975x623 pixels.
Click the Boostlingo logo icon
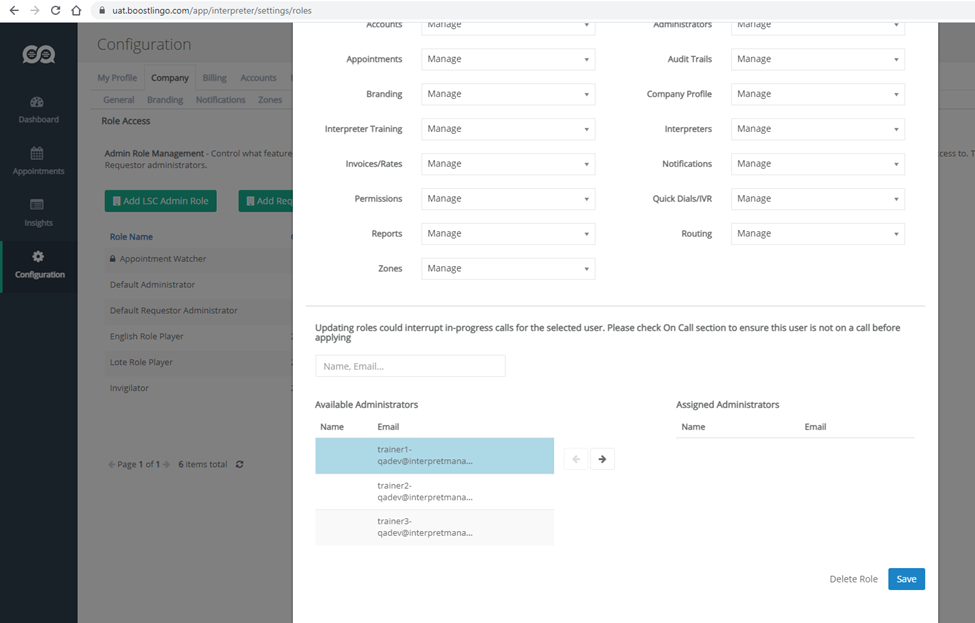click(x=38, y=54)
